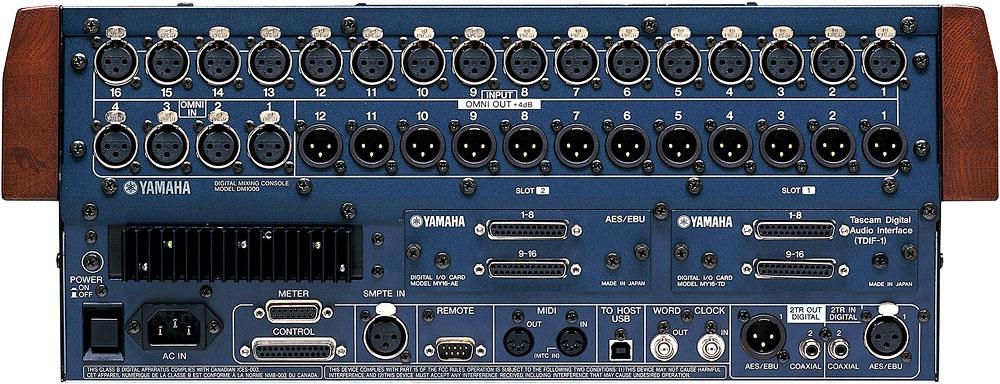This screenshot has width=1000, height=384.
Task: Click the MIDI IN DIN socket
Action: (x=572, y=343)
